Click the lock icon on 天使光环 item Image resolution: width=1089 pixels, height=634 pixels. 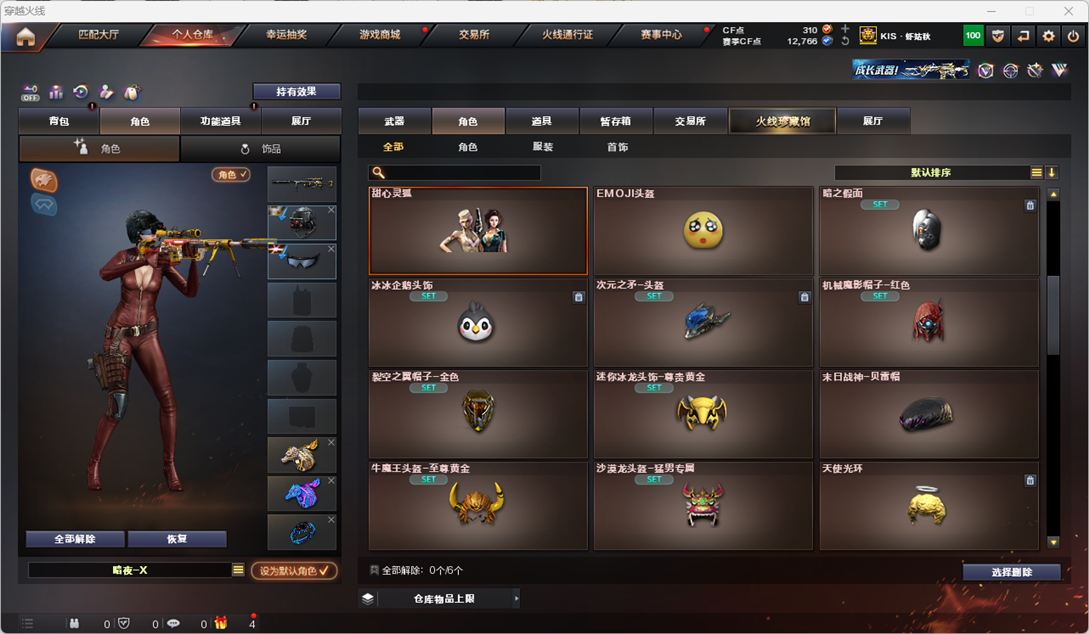1030,480
